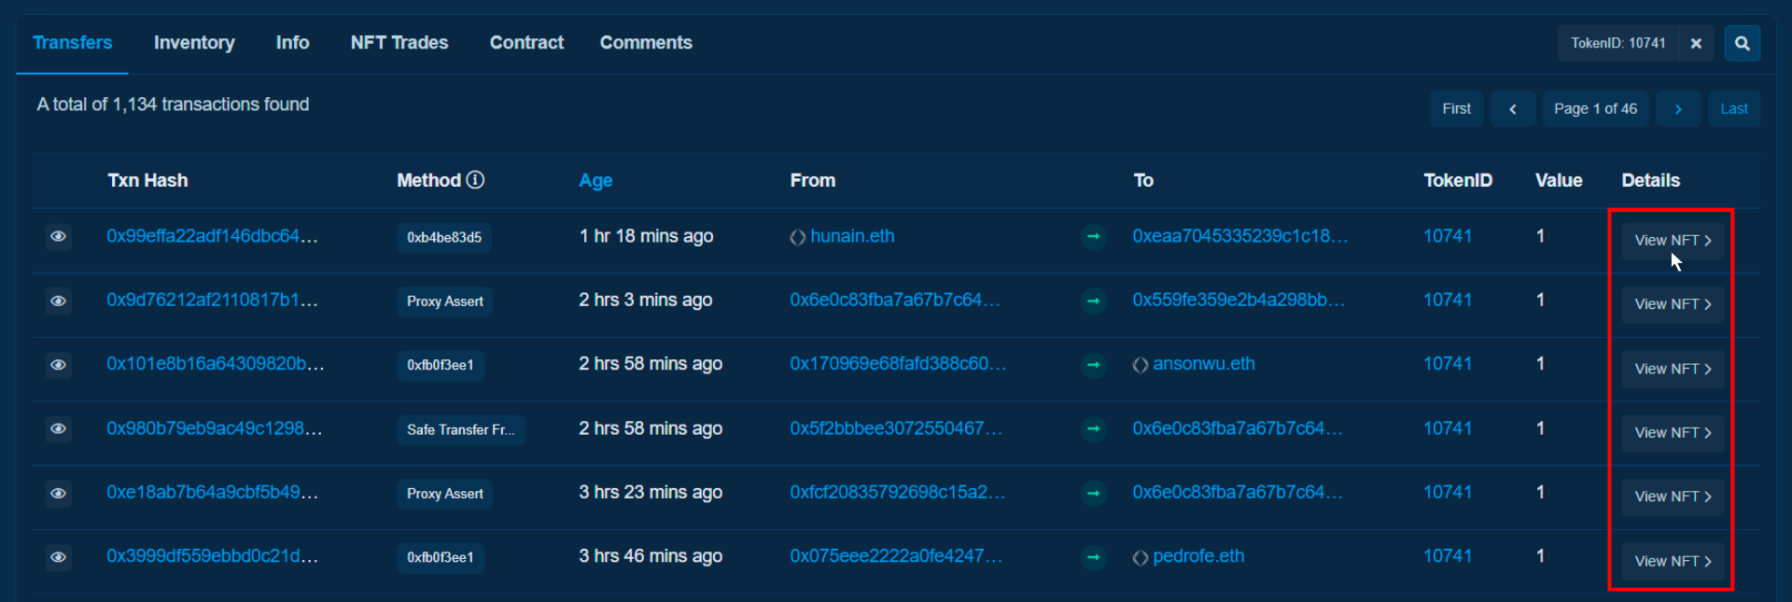Viewport: 1792px width, 602px height.
Task: Click eye icon for transaction 0x980b79eb9ac49c1298
Action: [x=59, y=429]
